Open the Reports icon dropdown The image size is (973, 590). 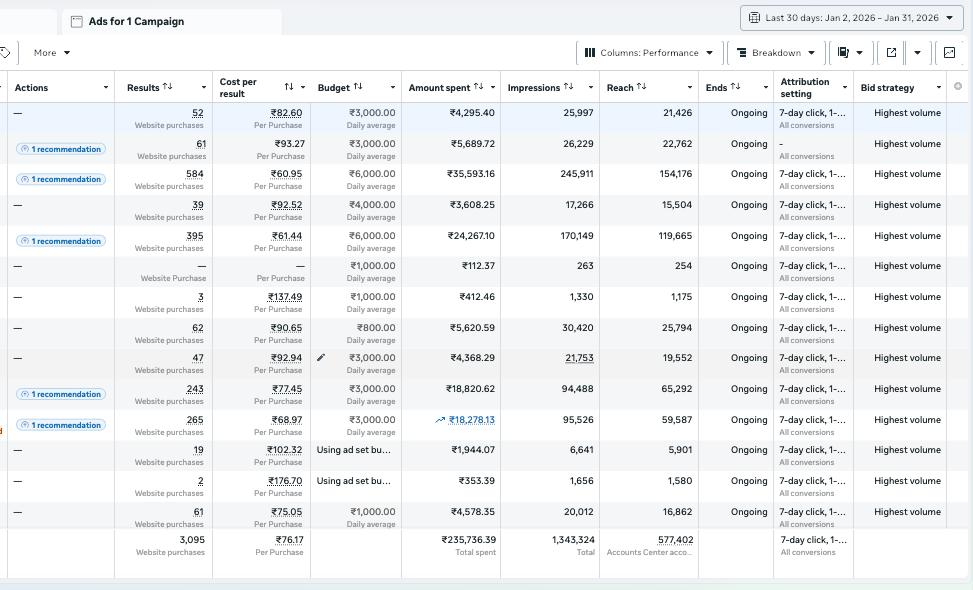click(x=849, y=52)
